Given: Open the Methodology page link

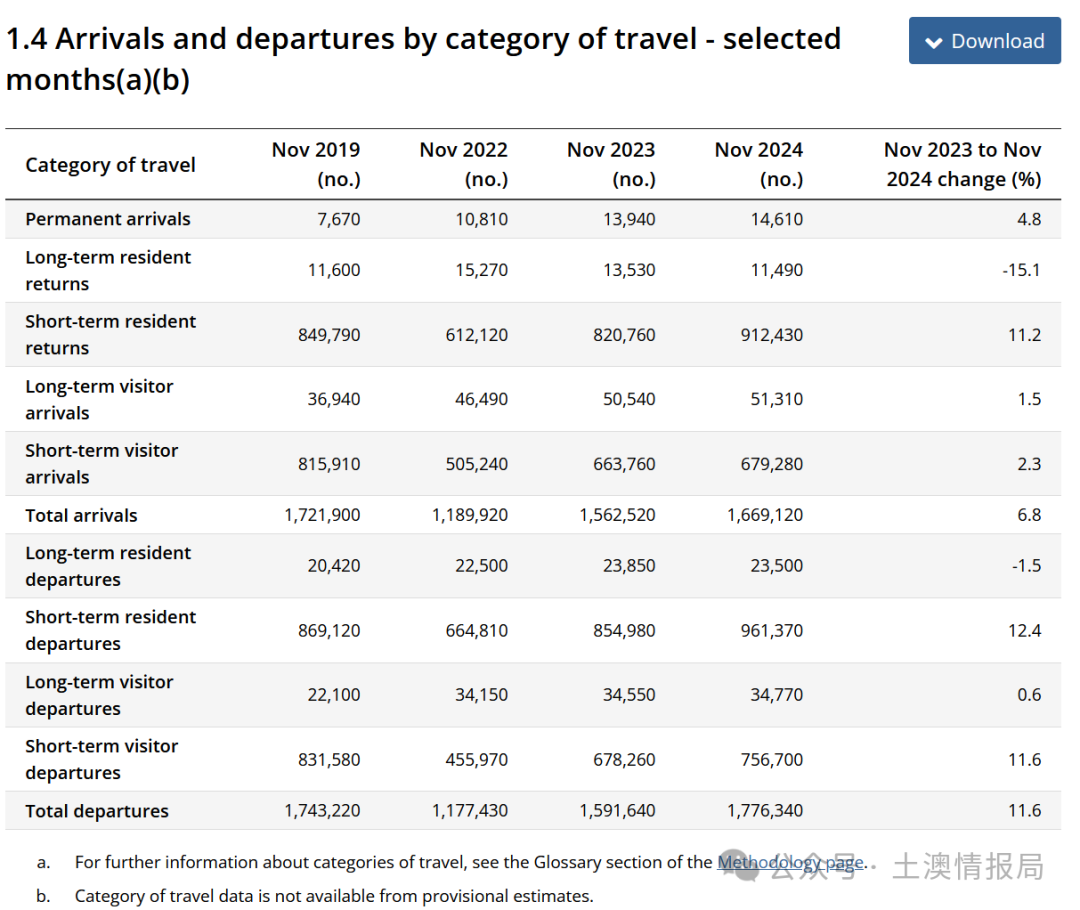Looking at the screenshot, I should point(789,862).
